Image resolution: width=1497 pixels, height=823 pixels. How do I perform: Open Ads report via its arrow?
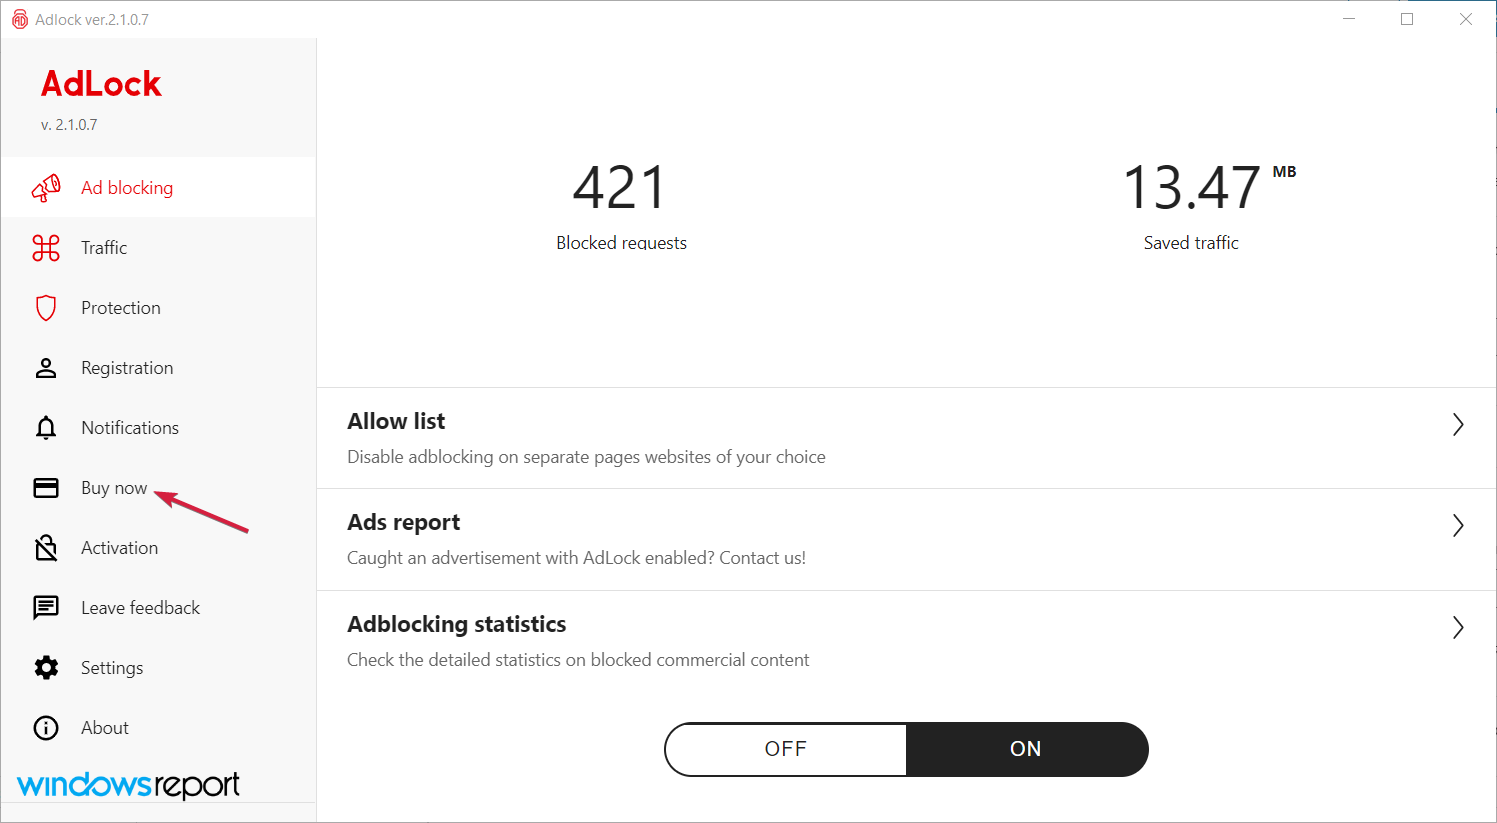(x=1458, y=526)
